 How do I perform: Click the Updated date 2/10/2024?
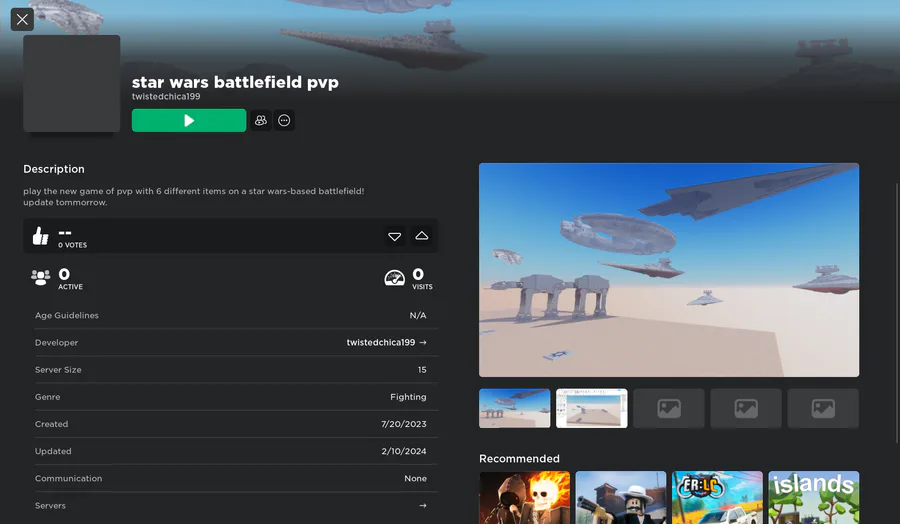point(404,451)
